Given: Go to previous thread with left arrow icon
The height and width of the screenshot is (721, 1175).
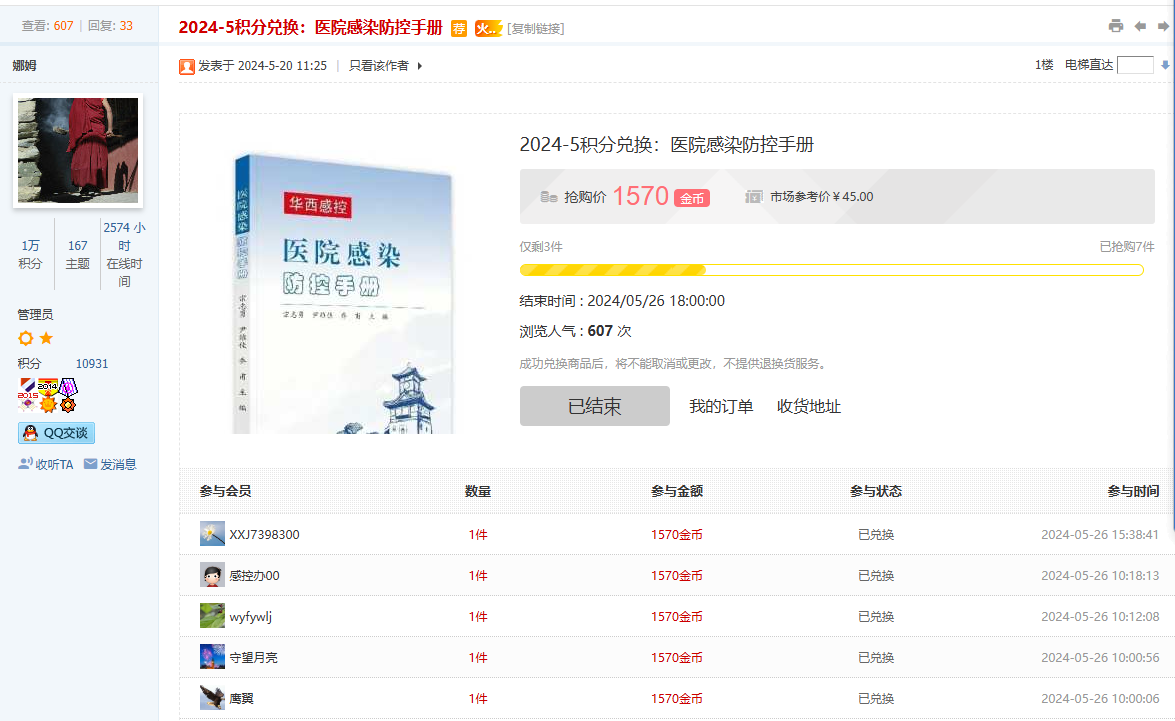Looking at the screenshot, I should click(1140, 27).
